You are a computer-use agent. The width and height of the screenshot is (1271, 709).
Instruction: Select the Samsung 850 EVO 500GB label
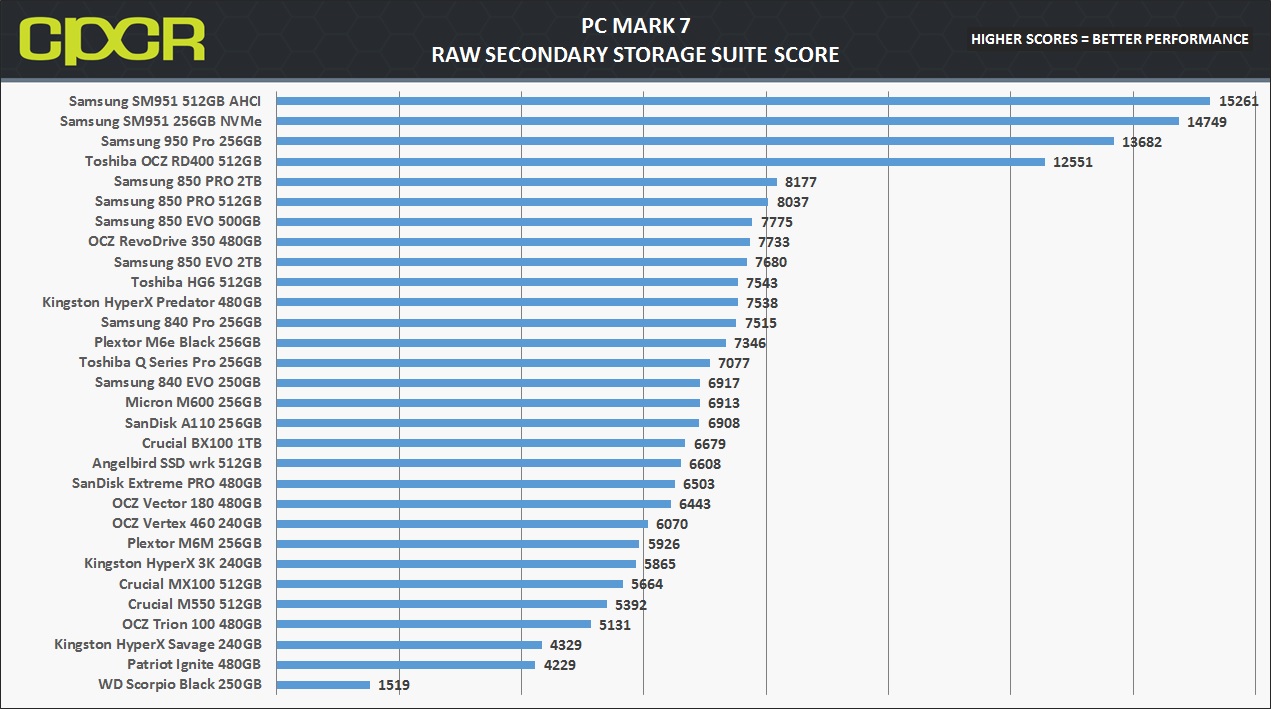tap(178, 222)
